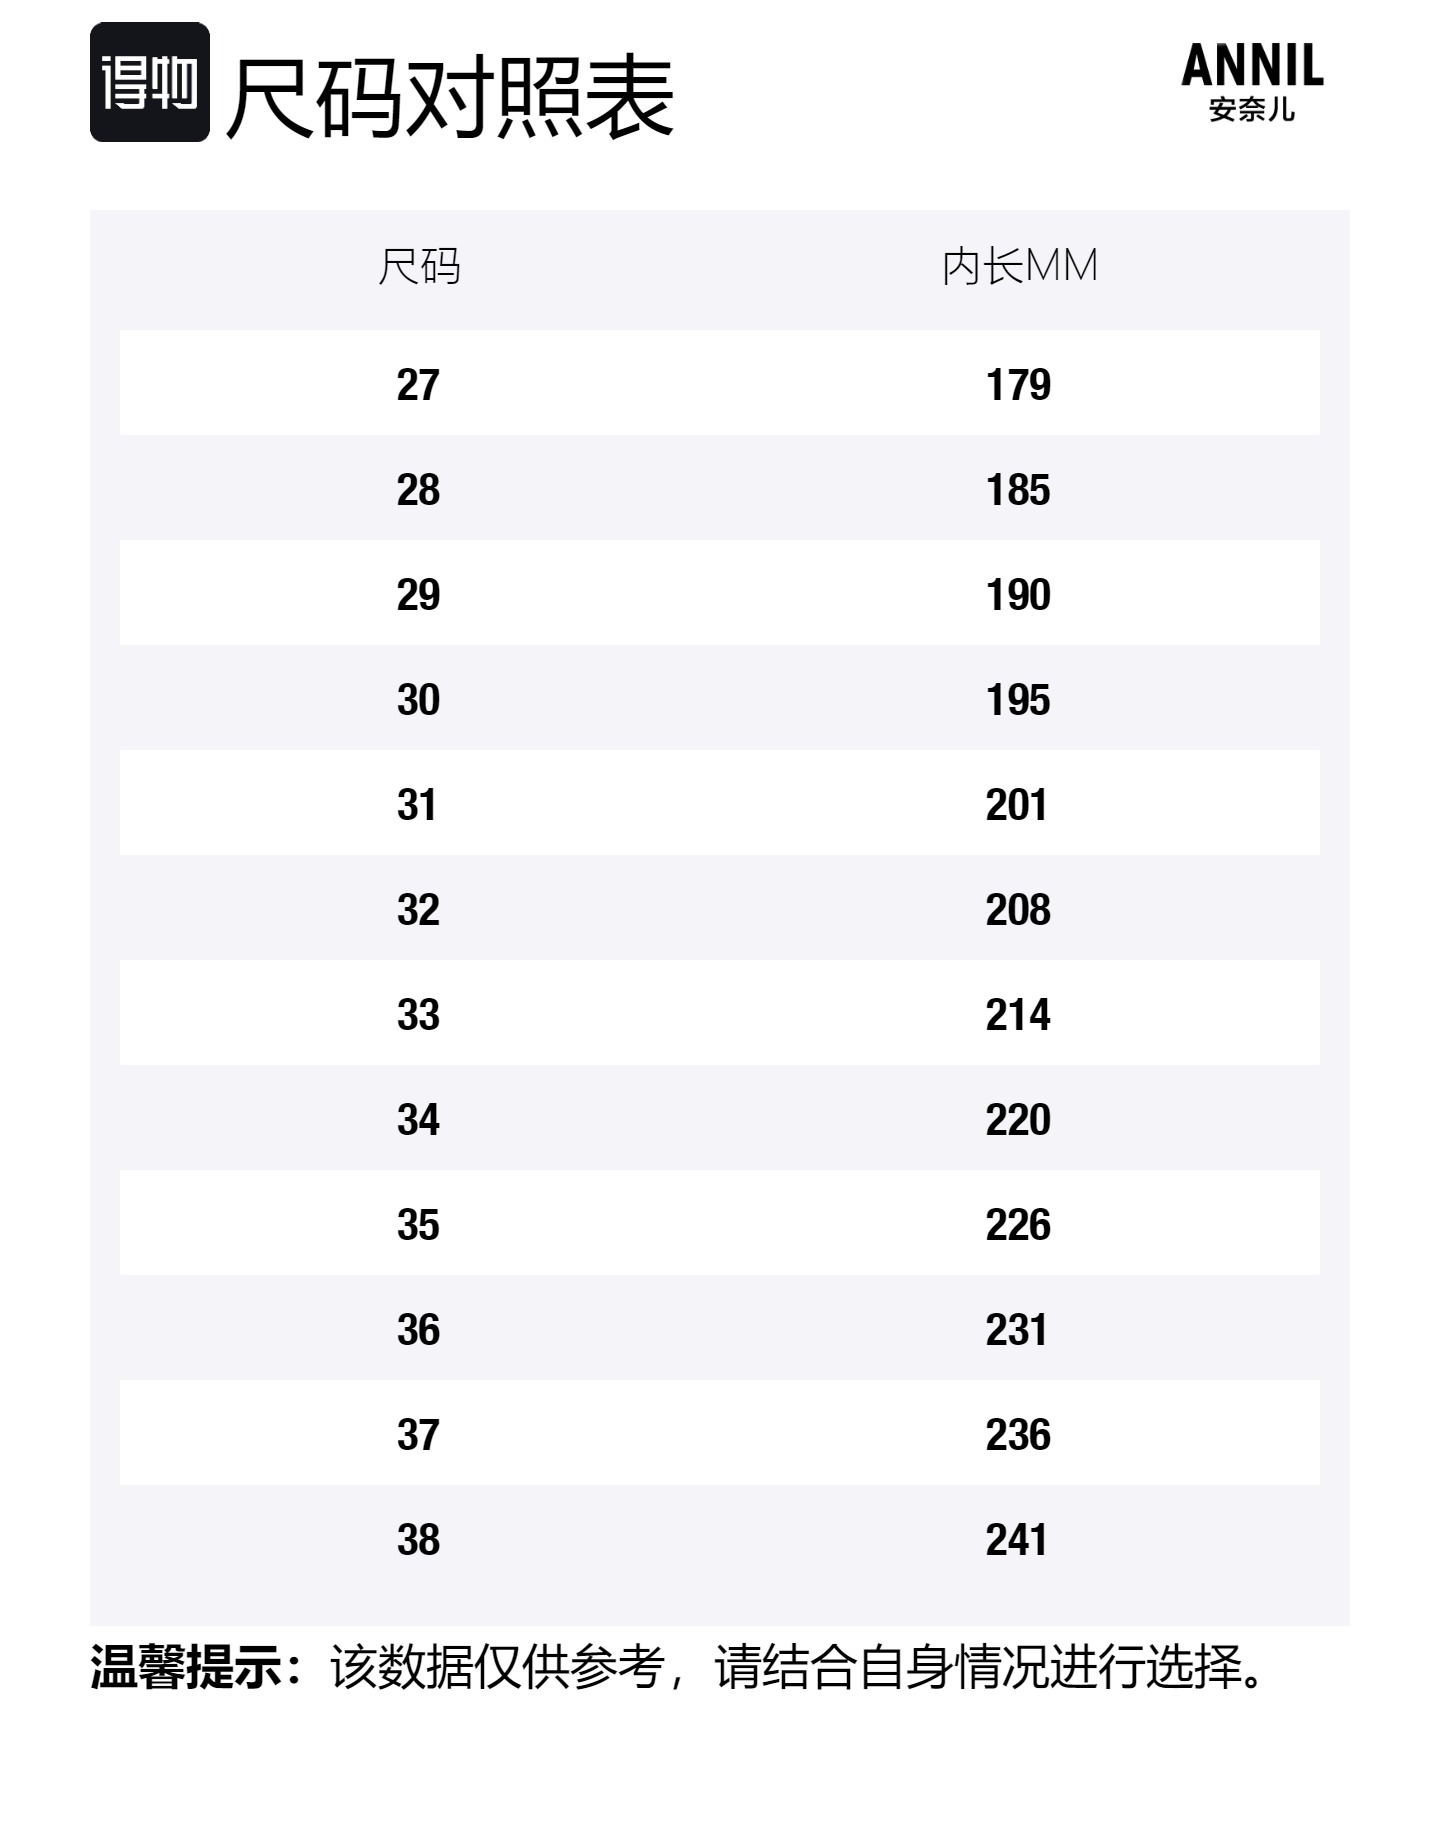Select size 38 cell

[418, 1540]
